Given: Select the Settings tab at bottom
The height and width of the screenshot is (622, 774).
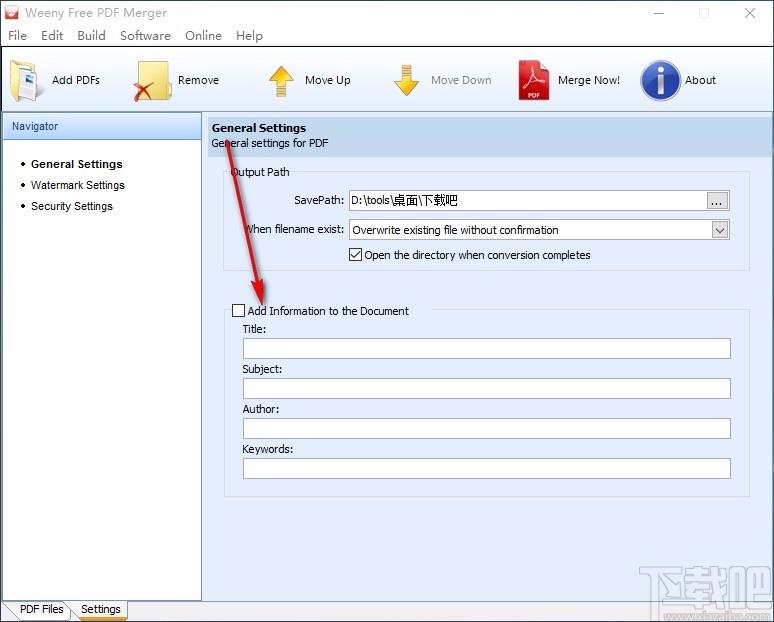Looking at the screenshot, I should pyautogui.click(x=101, y=609).
